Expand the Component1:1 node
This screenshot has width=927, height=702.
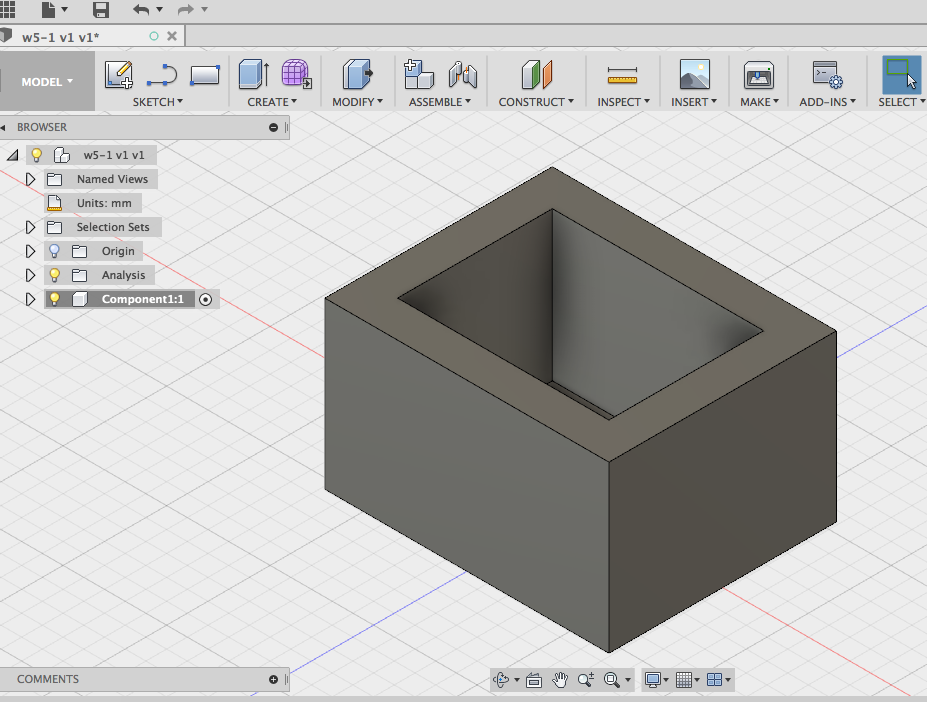(30, 299)
